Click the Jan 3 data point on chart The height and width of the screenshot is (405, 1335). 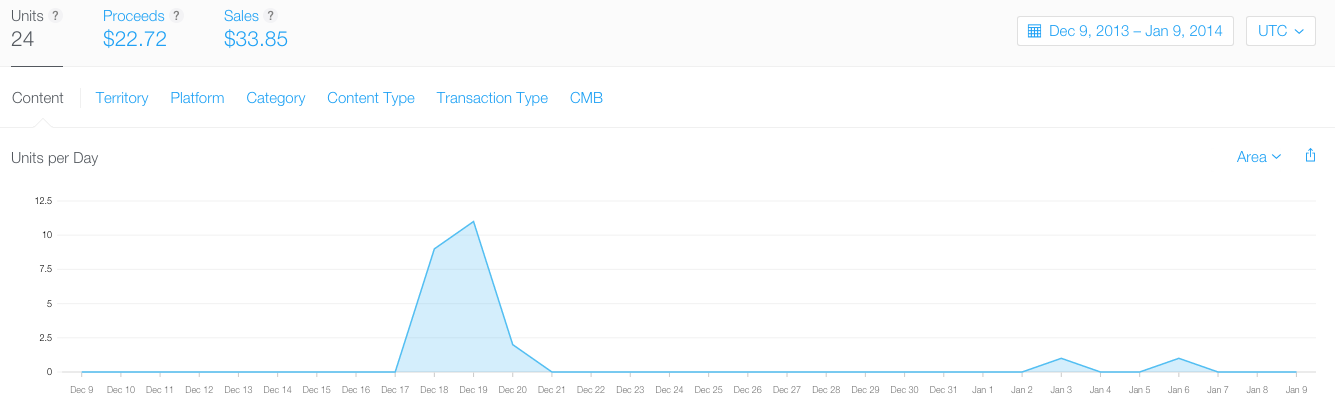(x=1060, y=358)
